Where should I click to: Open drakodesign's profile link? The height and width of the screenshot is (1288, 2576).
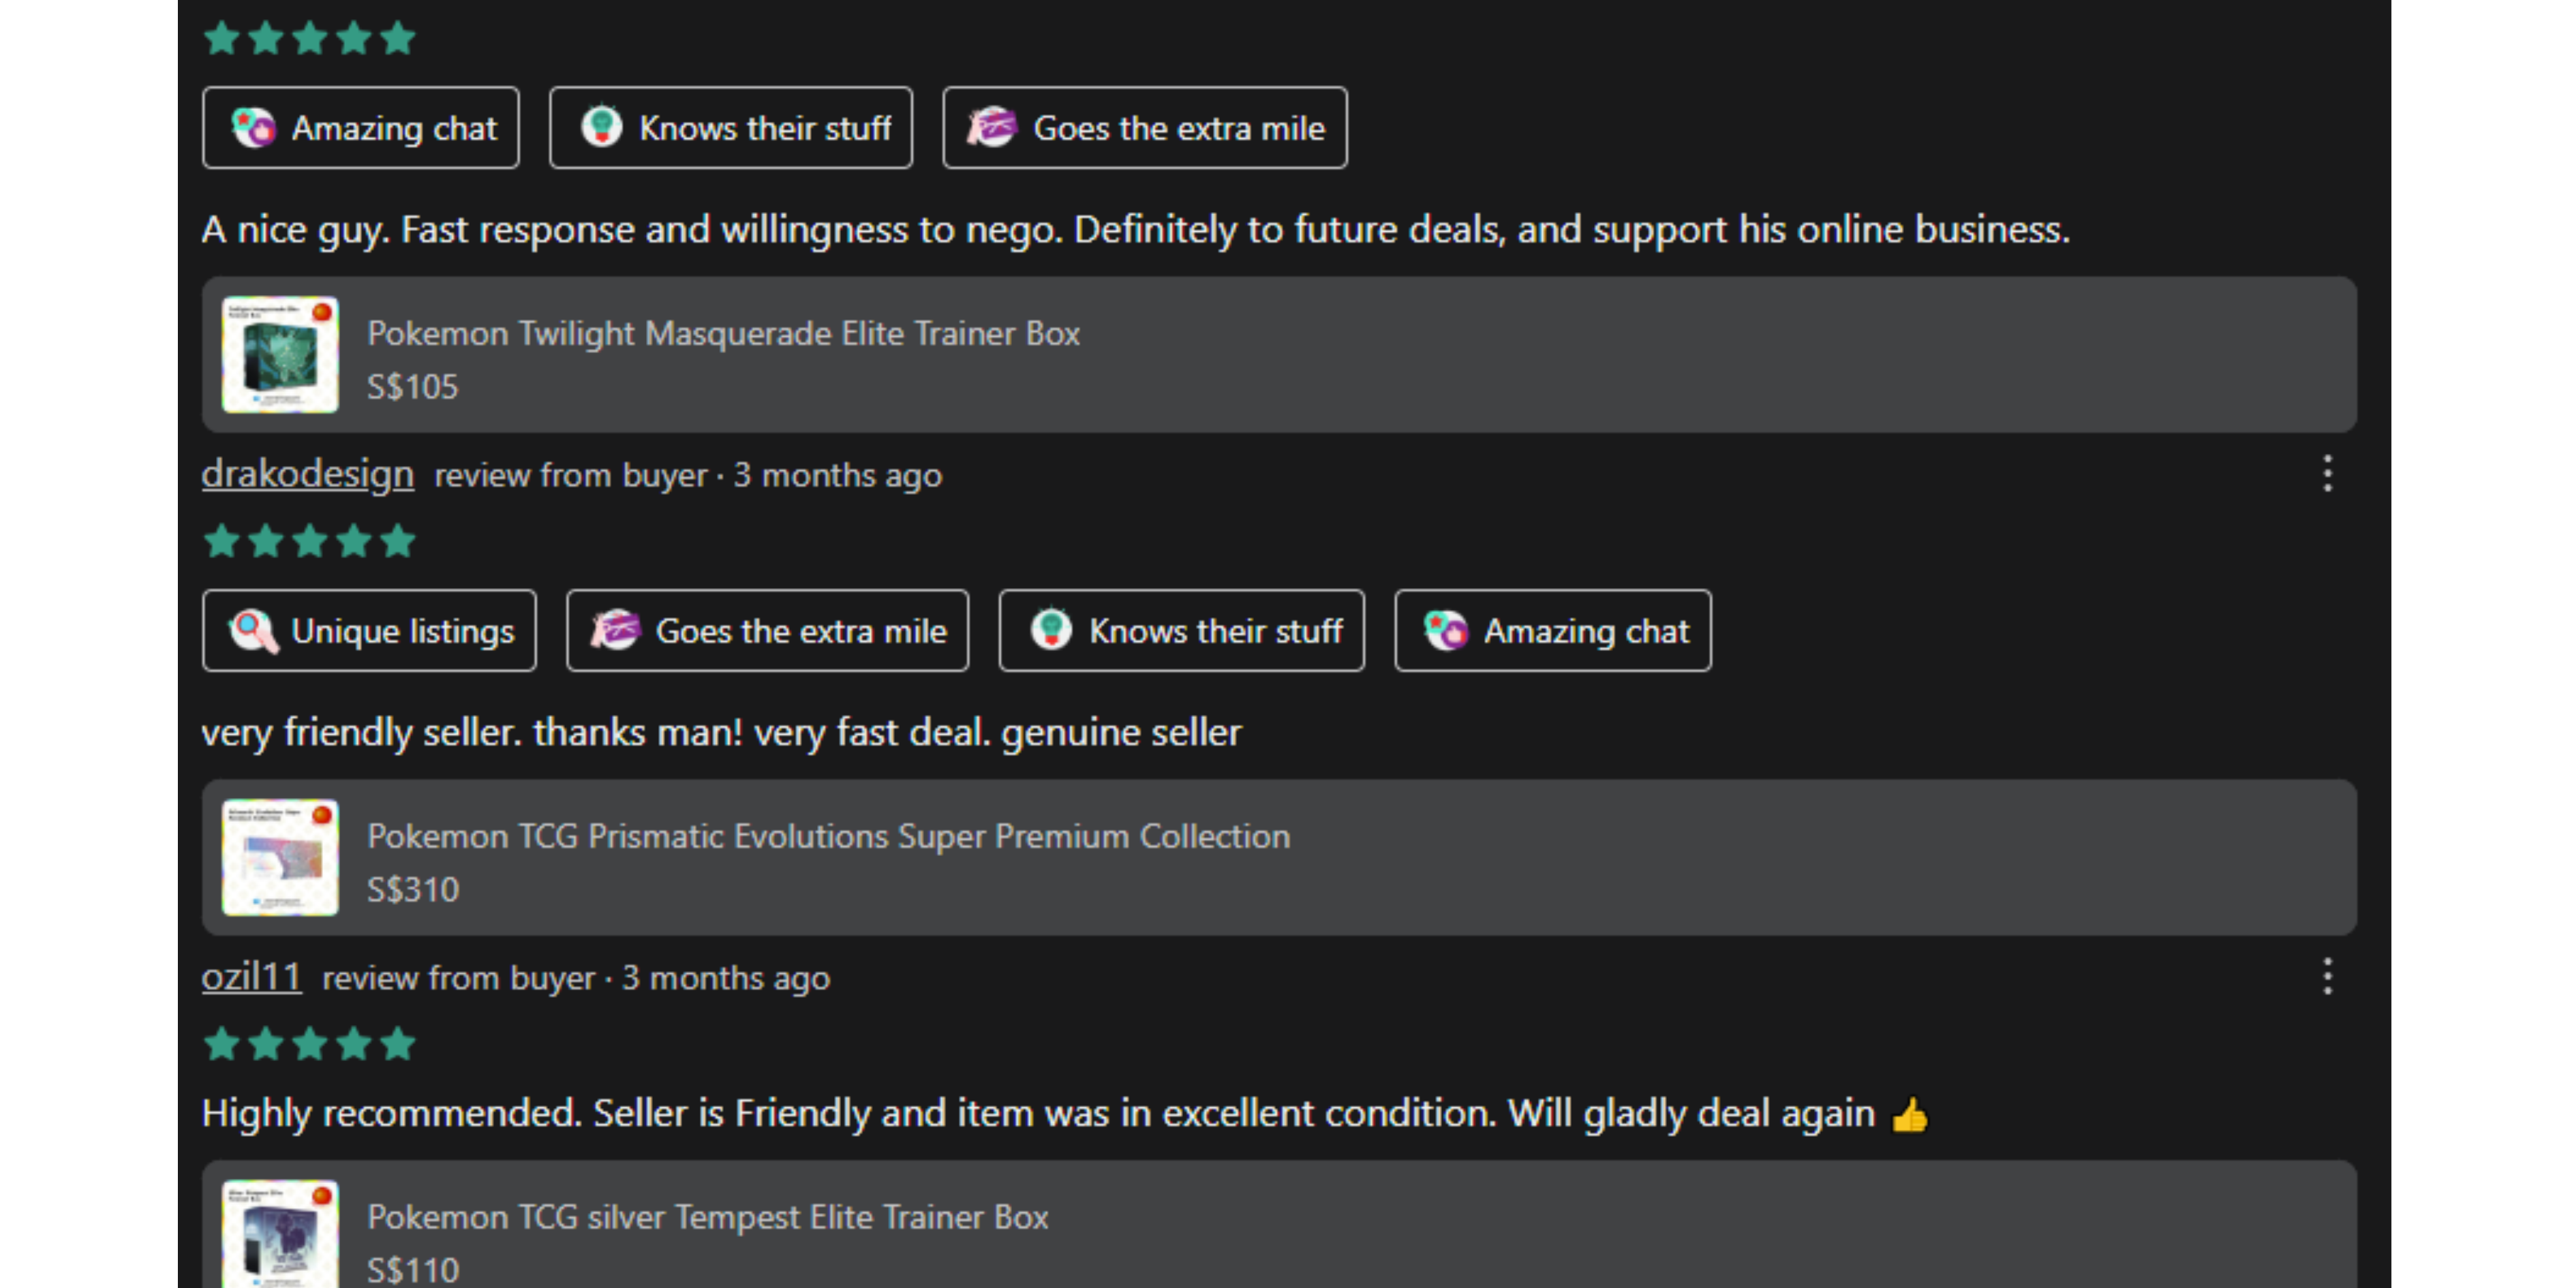(x=307, y=474)
